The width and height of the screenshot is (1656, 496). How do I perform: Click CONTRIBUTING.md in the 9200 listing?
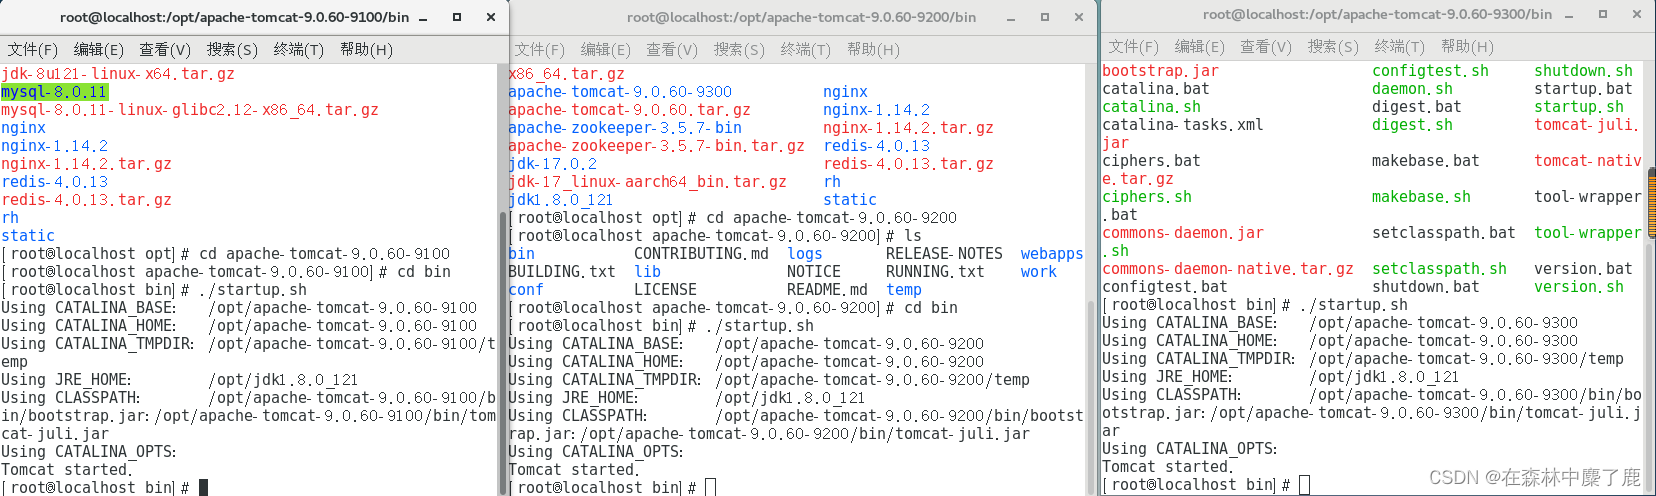701,254
